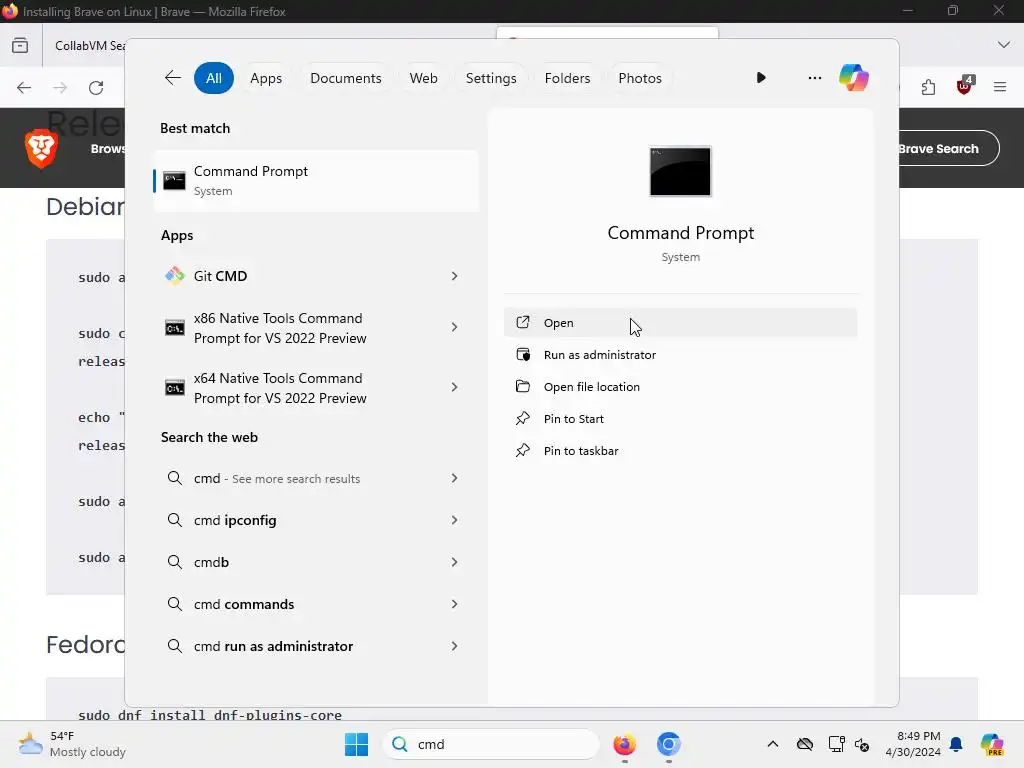1024x768 pixels.
Task: Open the Chromium browser taskbar icon
Action: (x=669, y=744)
